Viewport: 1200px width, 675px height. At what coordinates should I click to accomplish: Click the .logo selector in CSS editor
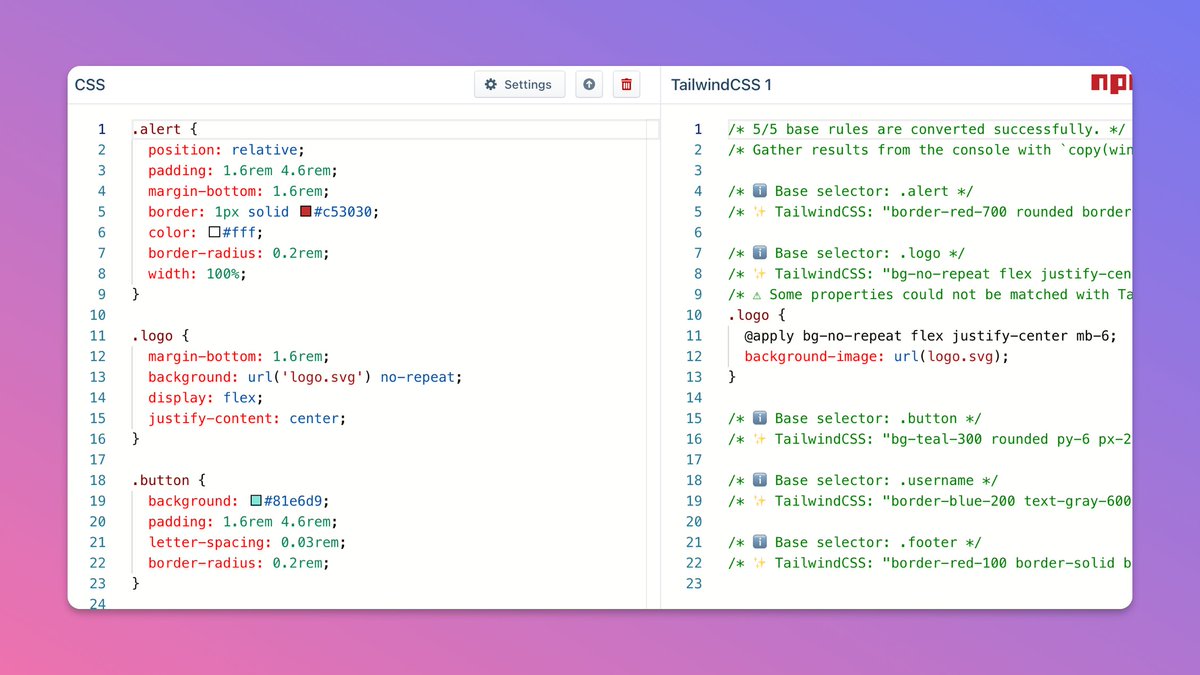pos(161,336)
